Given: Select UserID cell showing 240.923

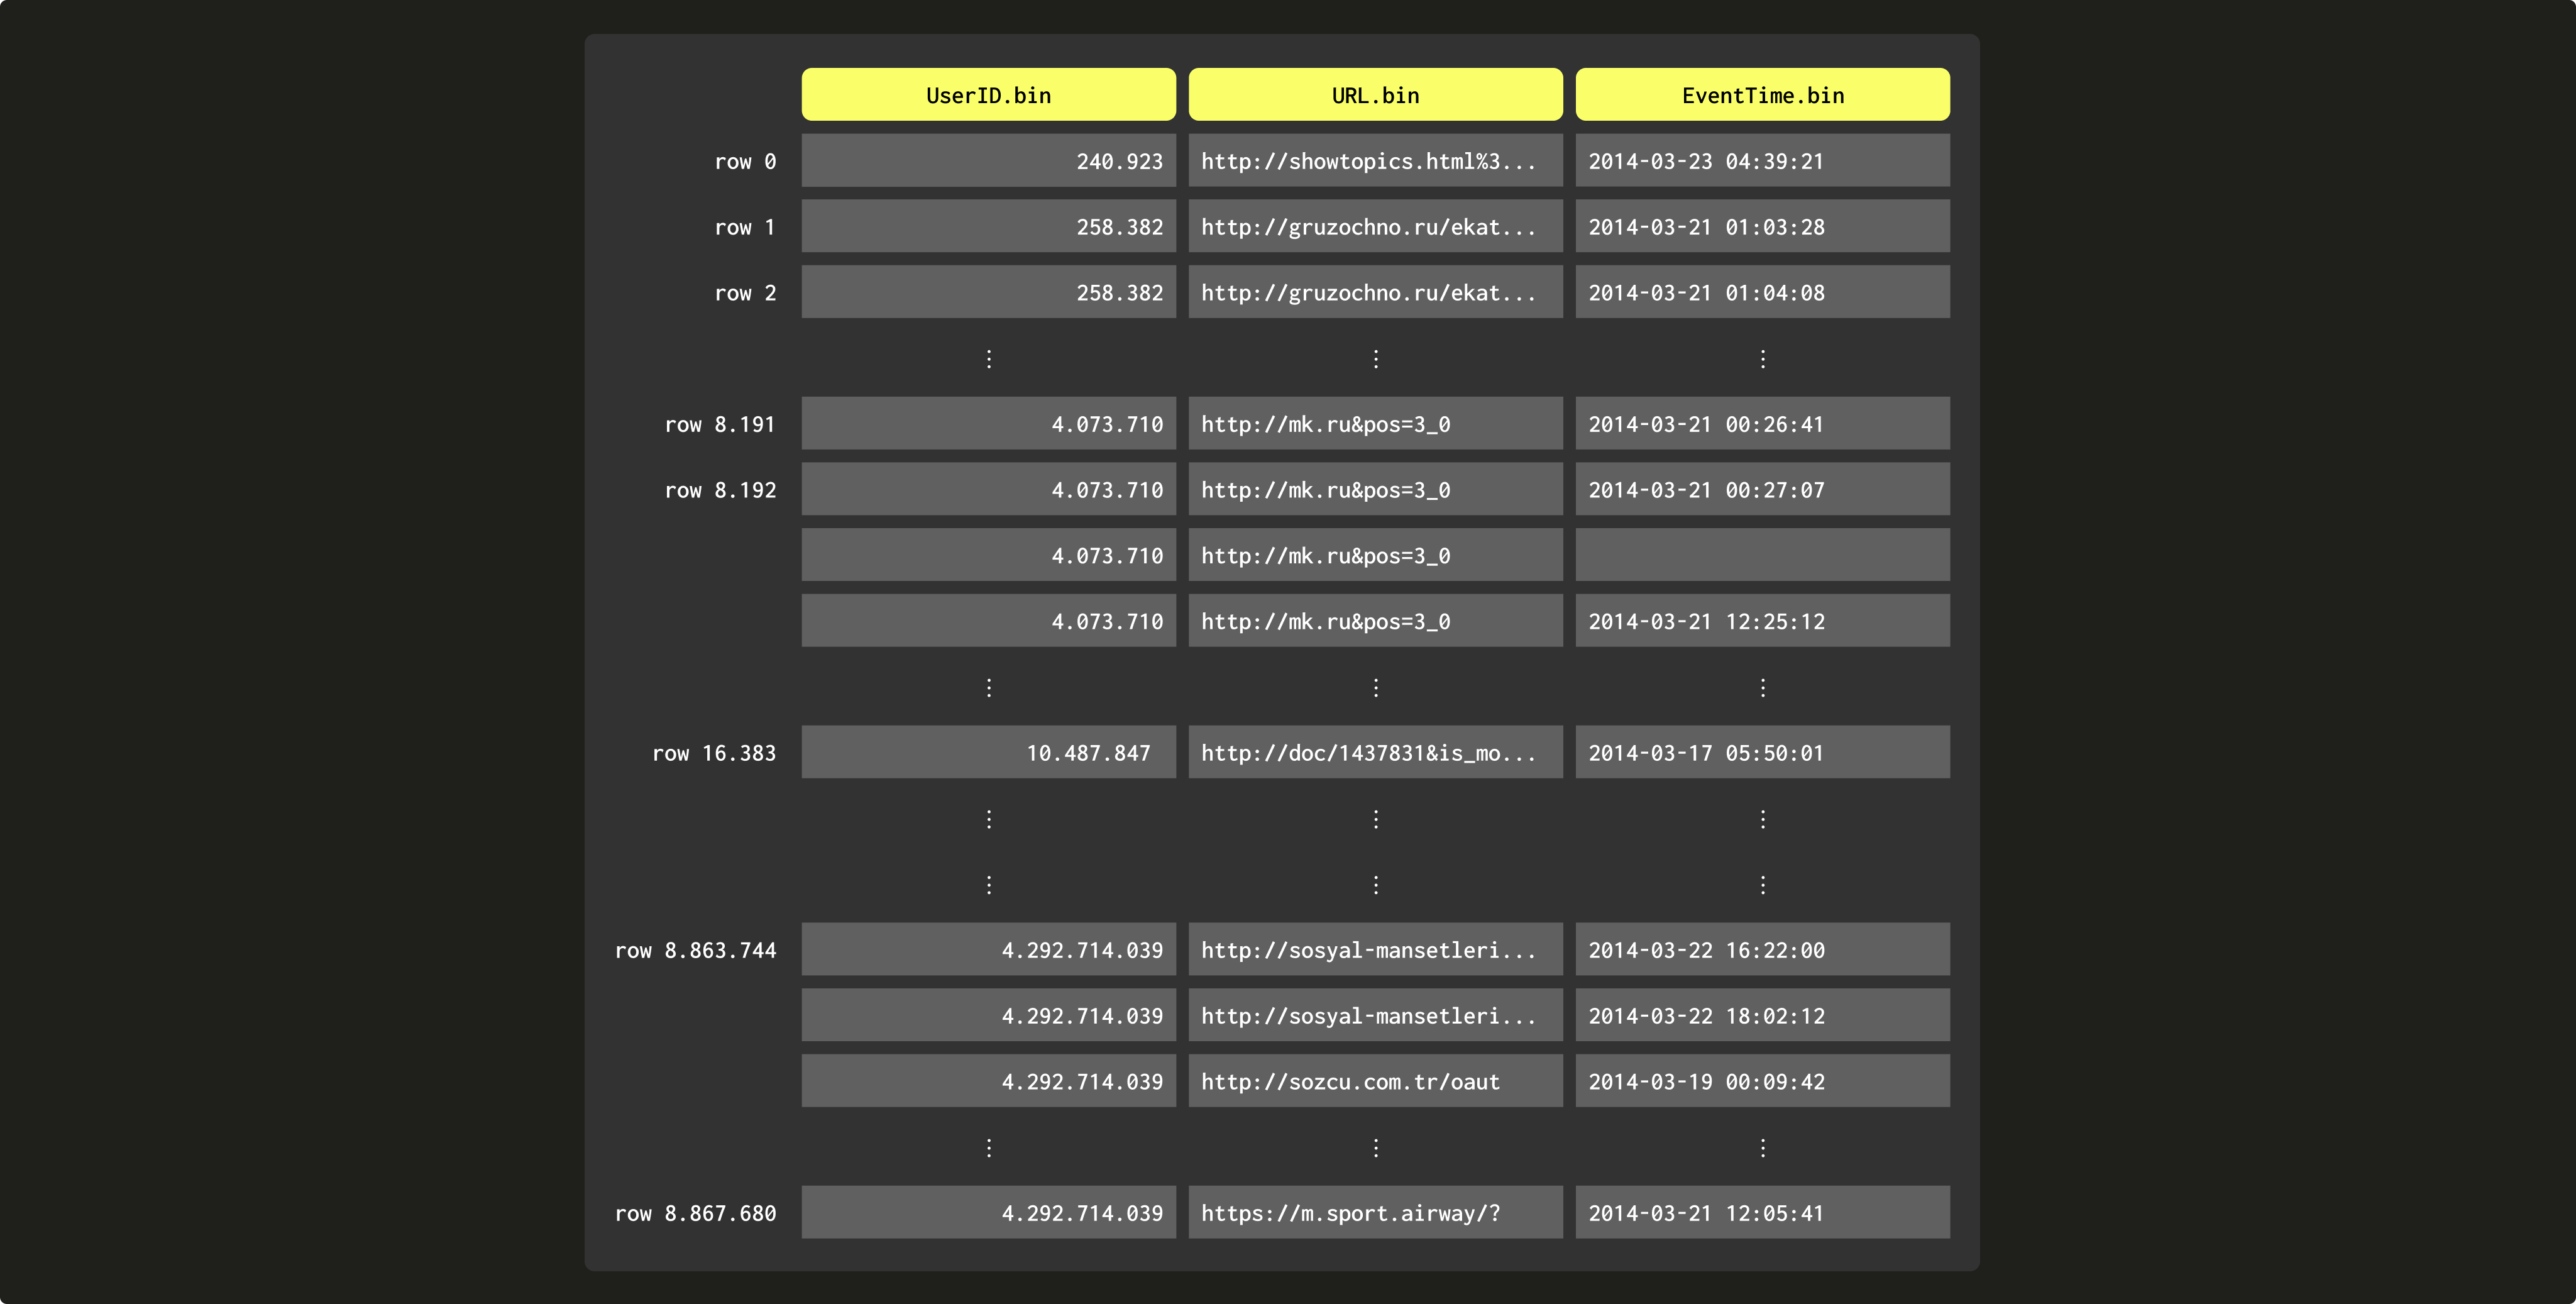Looking at the screenshot, I should (x=988, y=161).
